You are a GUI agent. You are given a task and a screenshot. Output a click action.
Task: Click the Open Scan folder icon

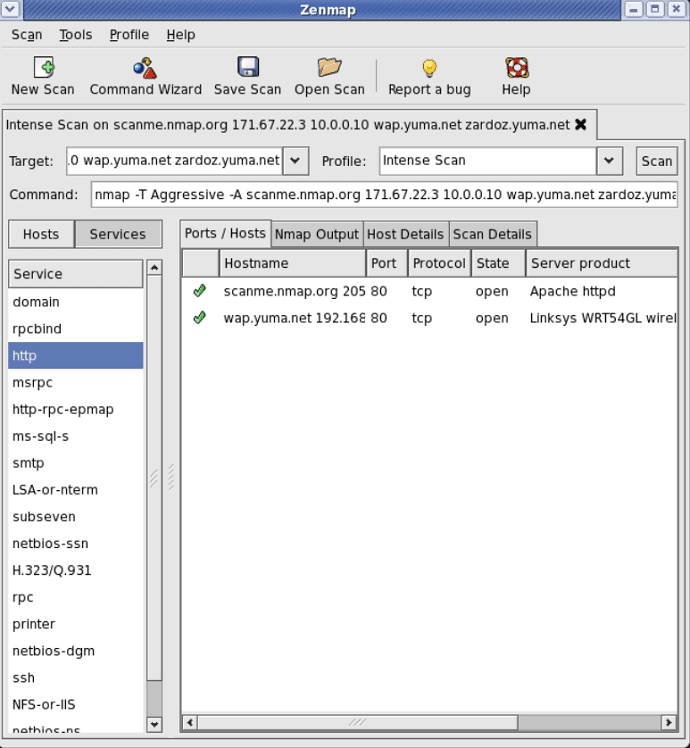(x=330, y=67)
